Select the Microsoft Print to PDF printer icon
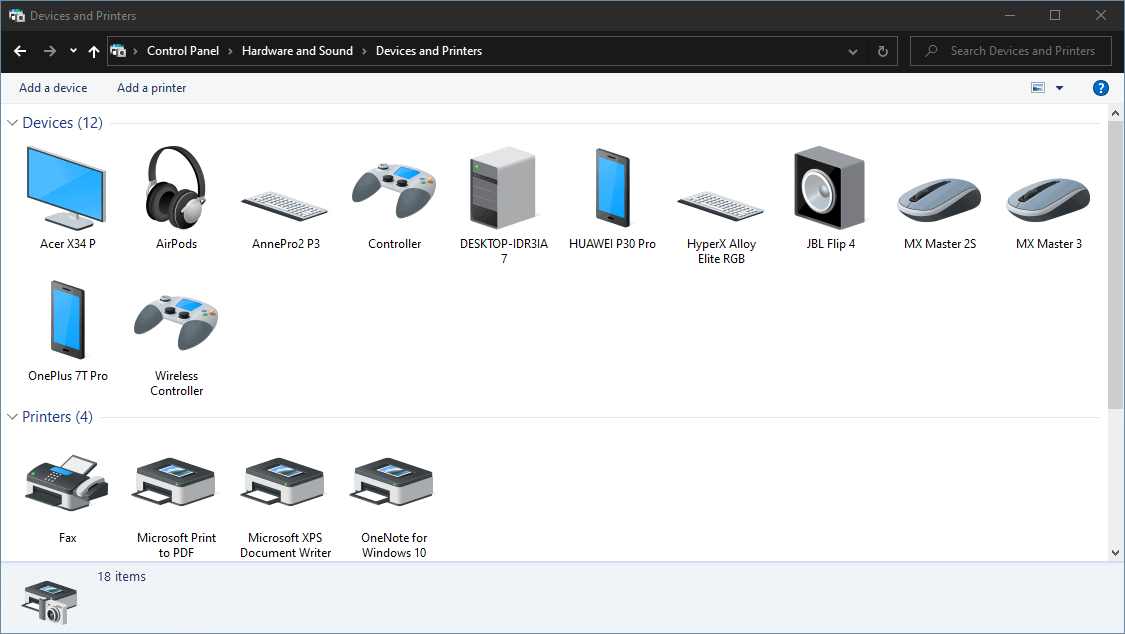Screen dimensions: 1125x634 click(176, 482)
